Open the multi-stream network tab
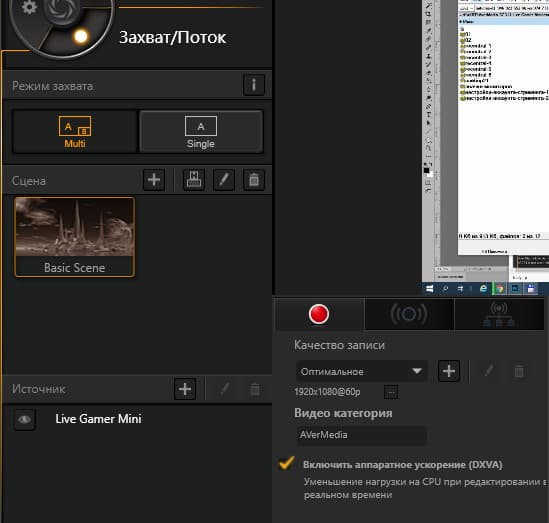Screen dimensions: 549x523 (x=499, y=314)
